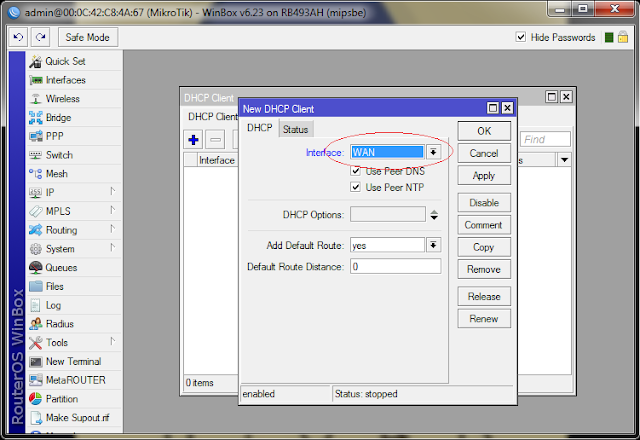Click Make Supout.rif icon
This screenshot has width=640, height=440.
[x=36, y=418]
